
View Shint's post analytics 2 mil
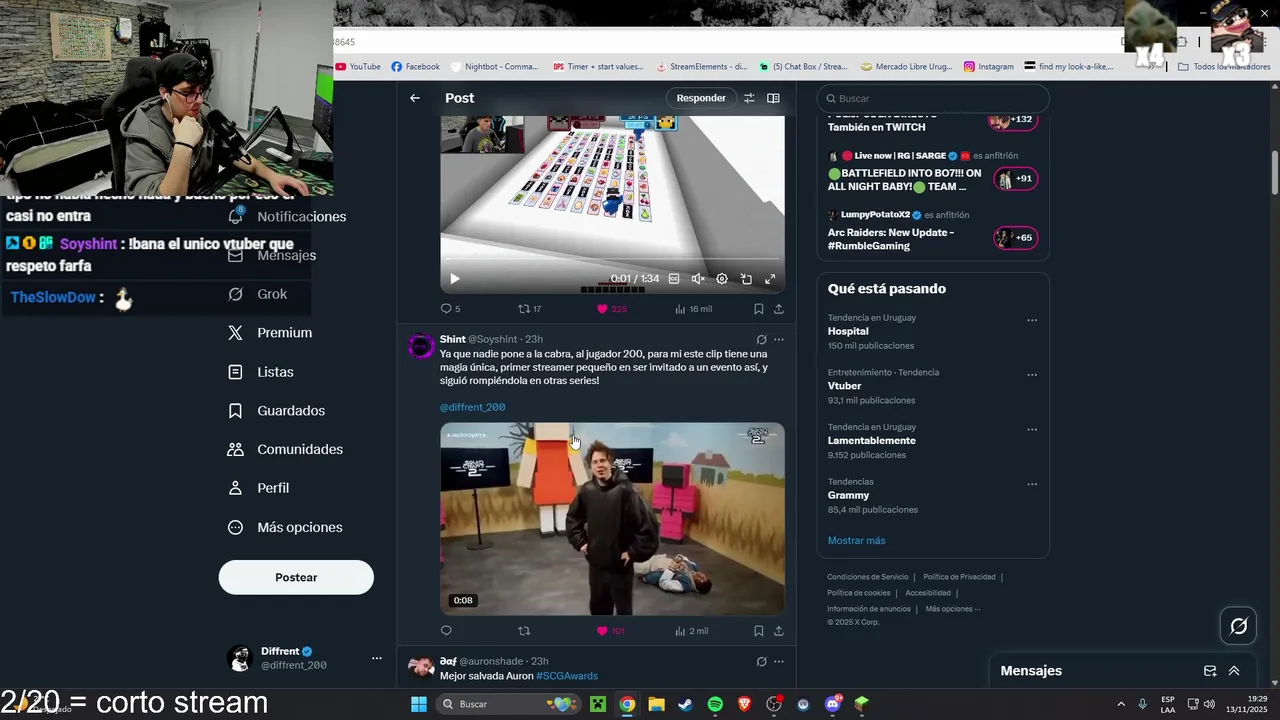click(691, 631)
